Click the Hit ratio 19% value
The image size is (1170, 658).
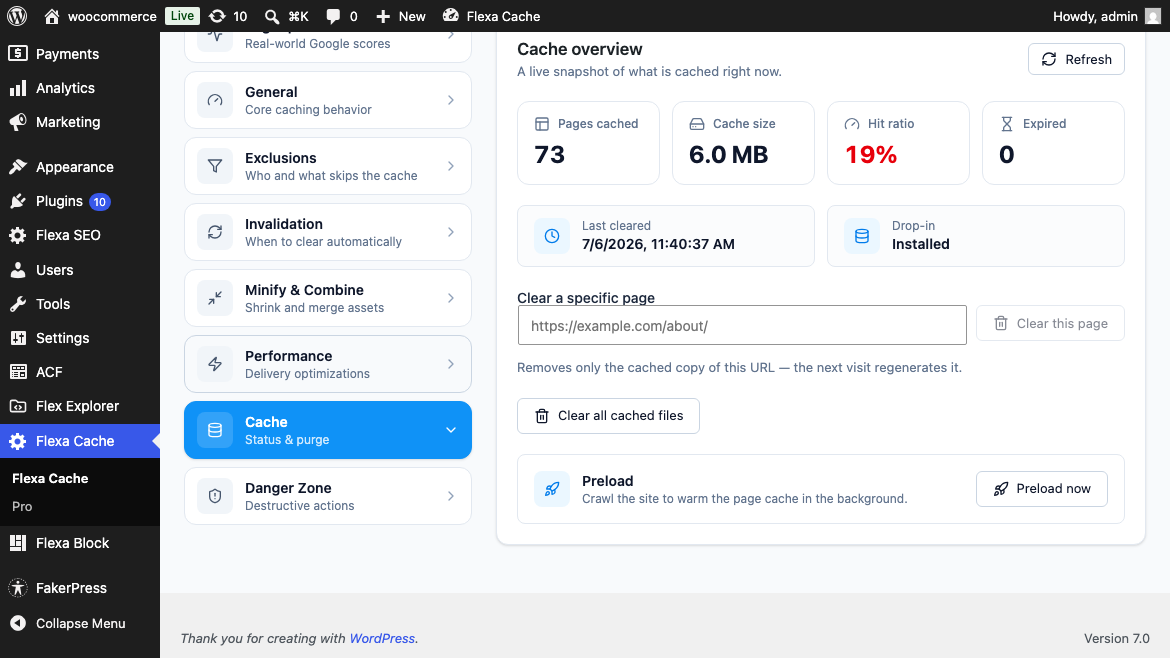tap(871, 154)
